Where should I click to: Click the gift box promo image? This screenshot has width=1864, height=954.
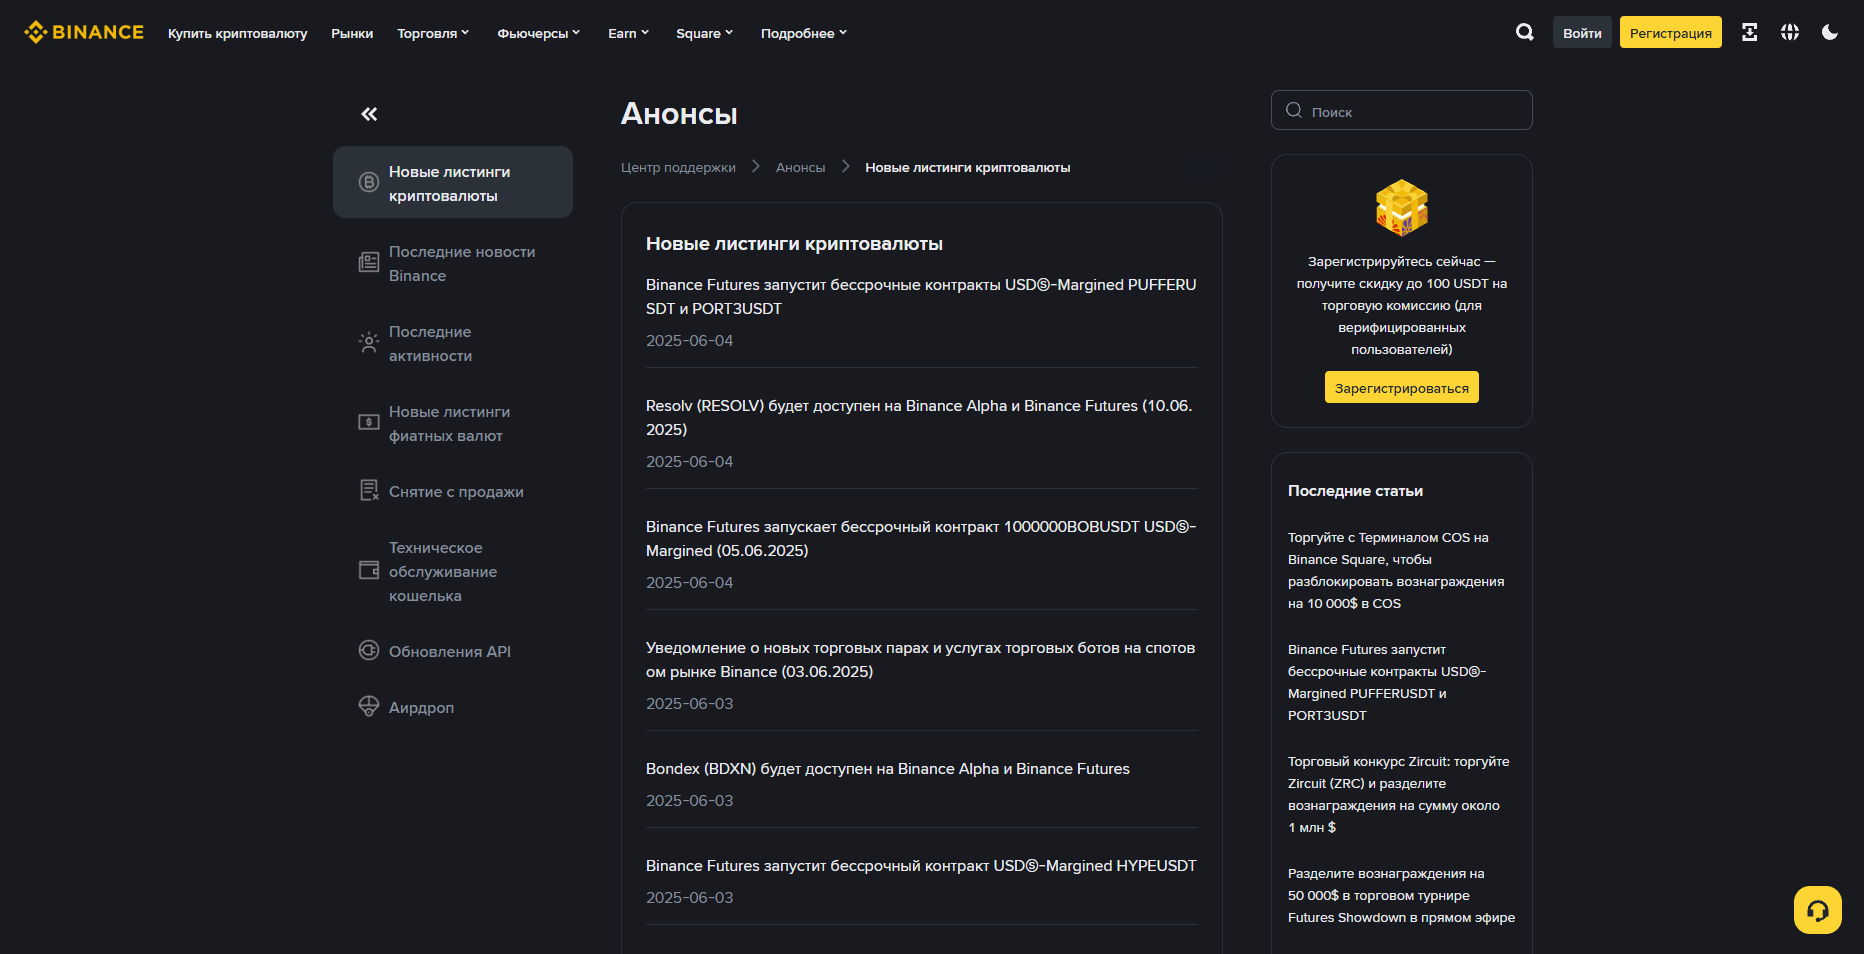[x=1402, y=208]
